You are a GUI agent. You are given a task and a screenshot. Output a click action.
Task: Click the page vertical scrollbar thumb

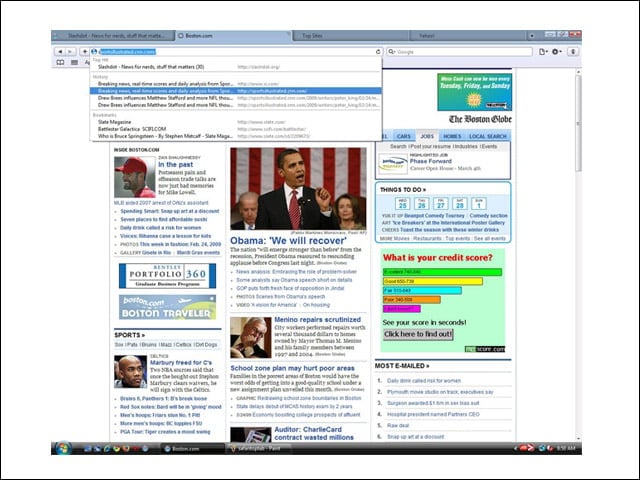point(578,123)
